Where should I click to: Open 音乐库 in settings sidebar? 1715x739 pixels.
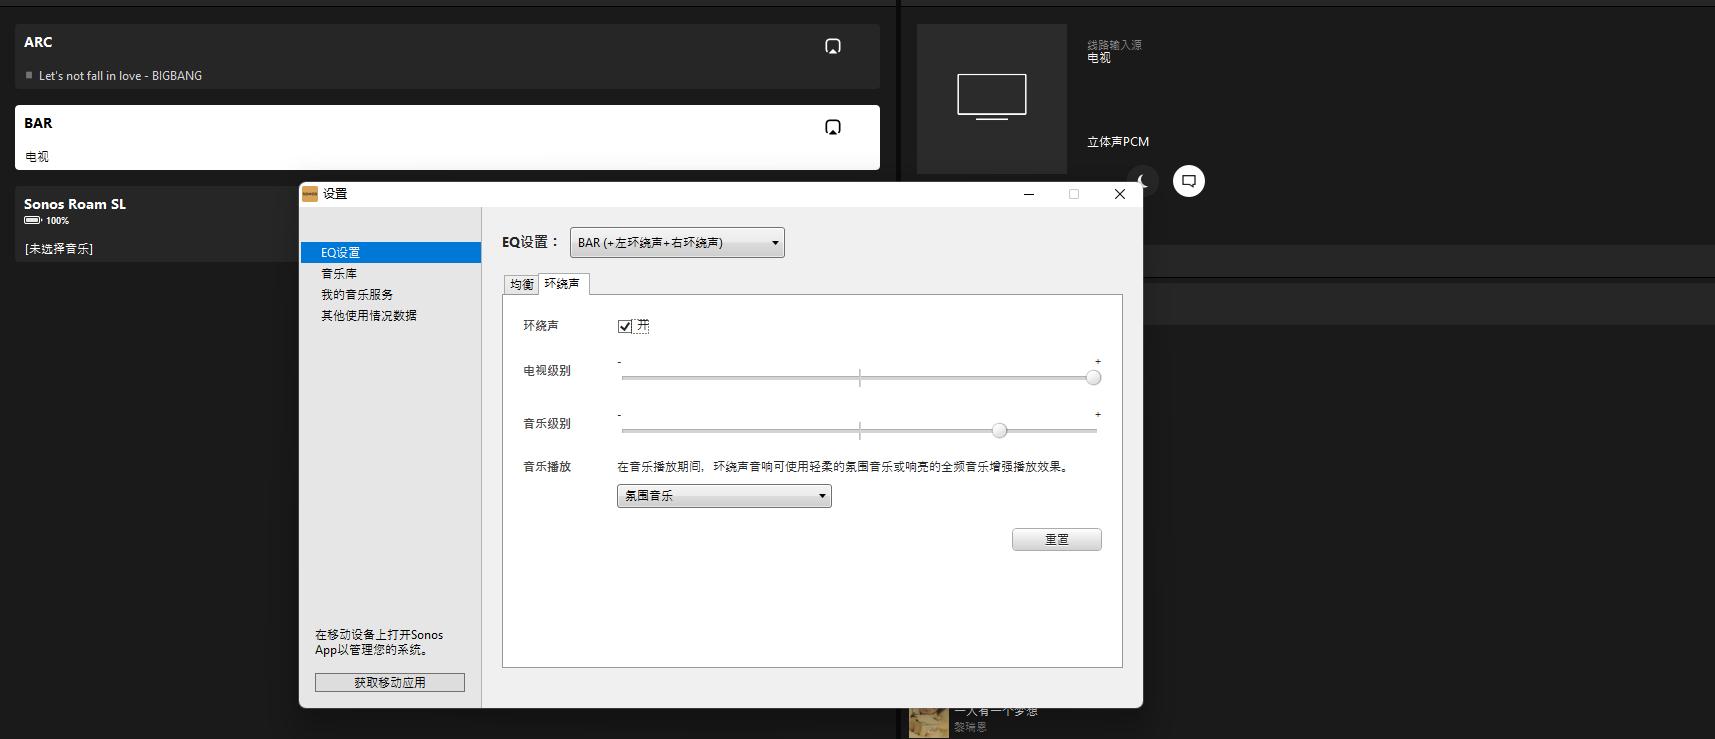(339, 274)
